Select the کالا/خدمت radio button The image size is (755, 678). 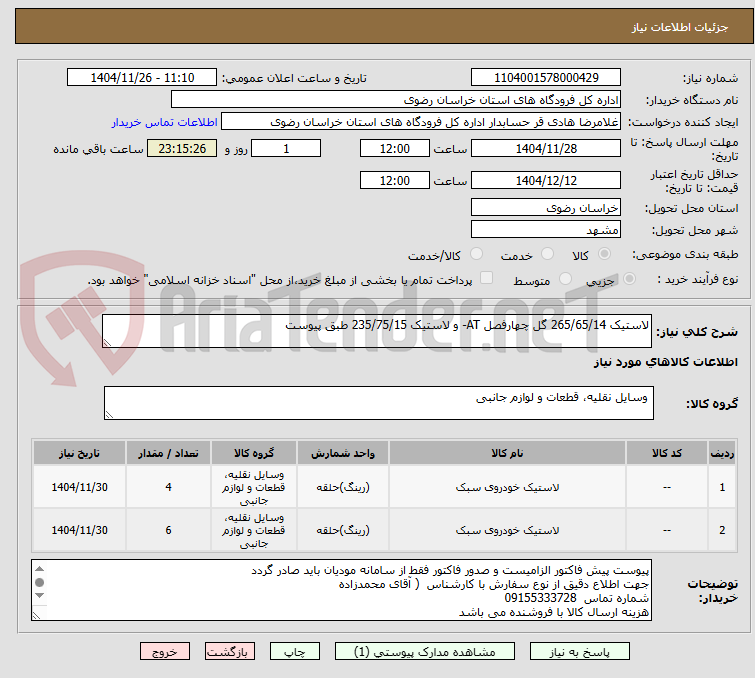pyautogui.click(x=476, y=254)
